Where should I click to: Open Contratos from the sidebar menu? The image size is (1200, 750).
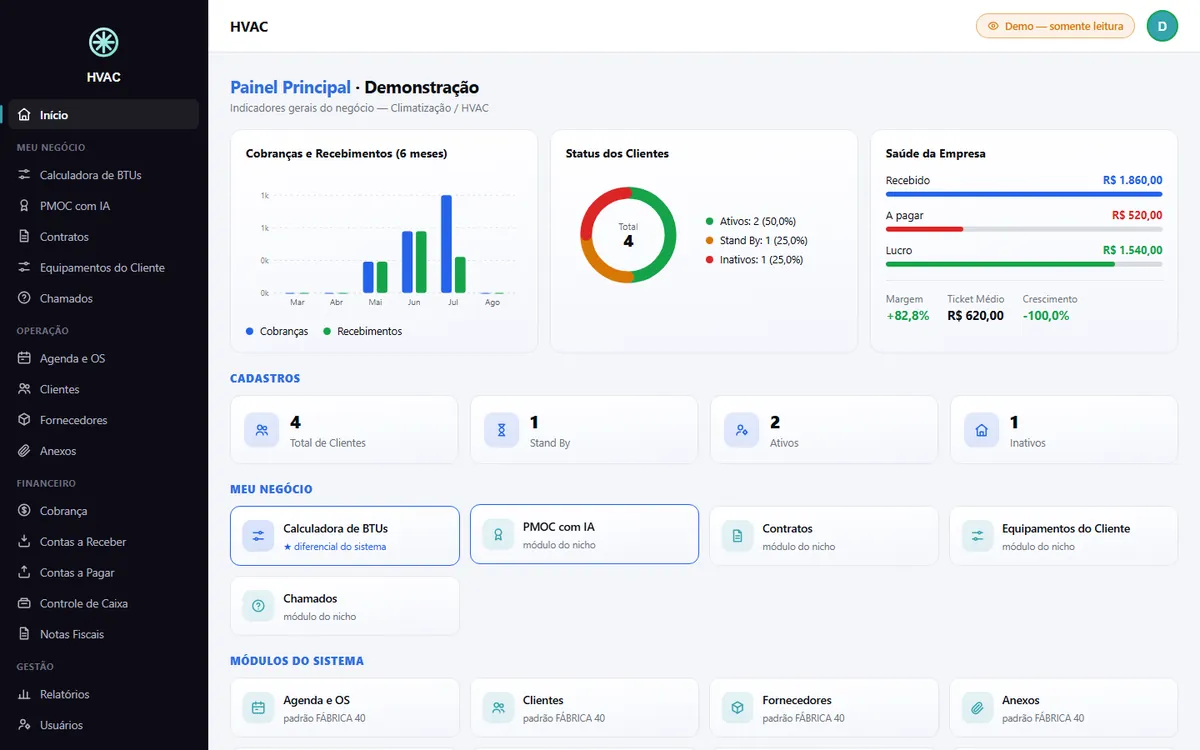click(104, 237)
